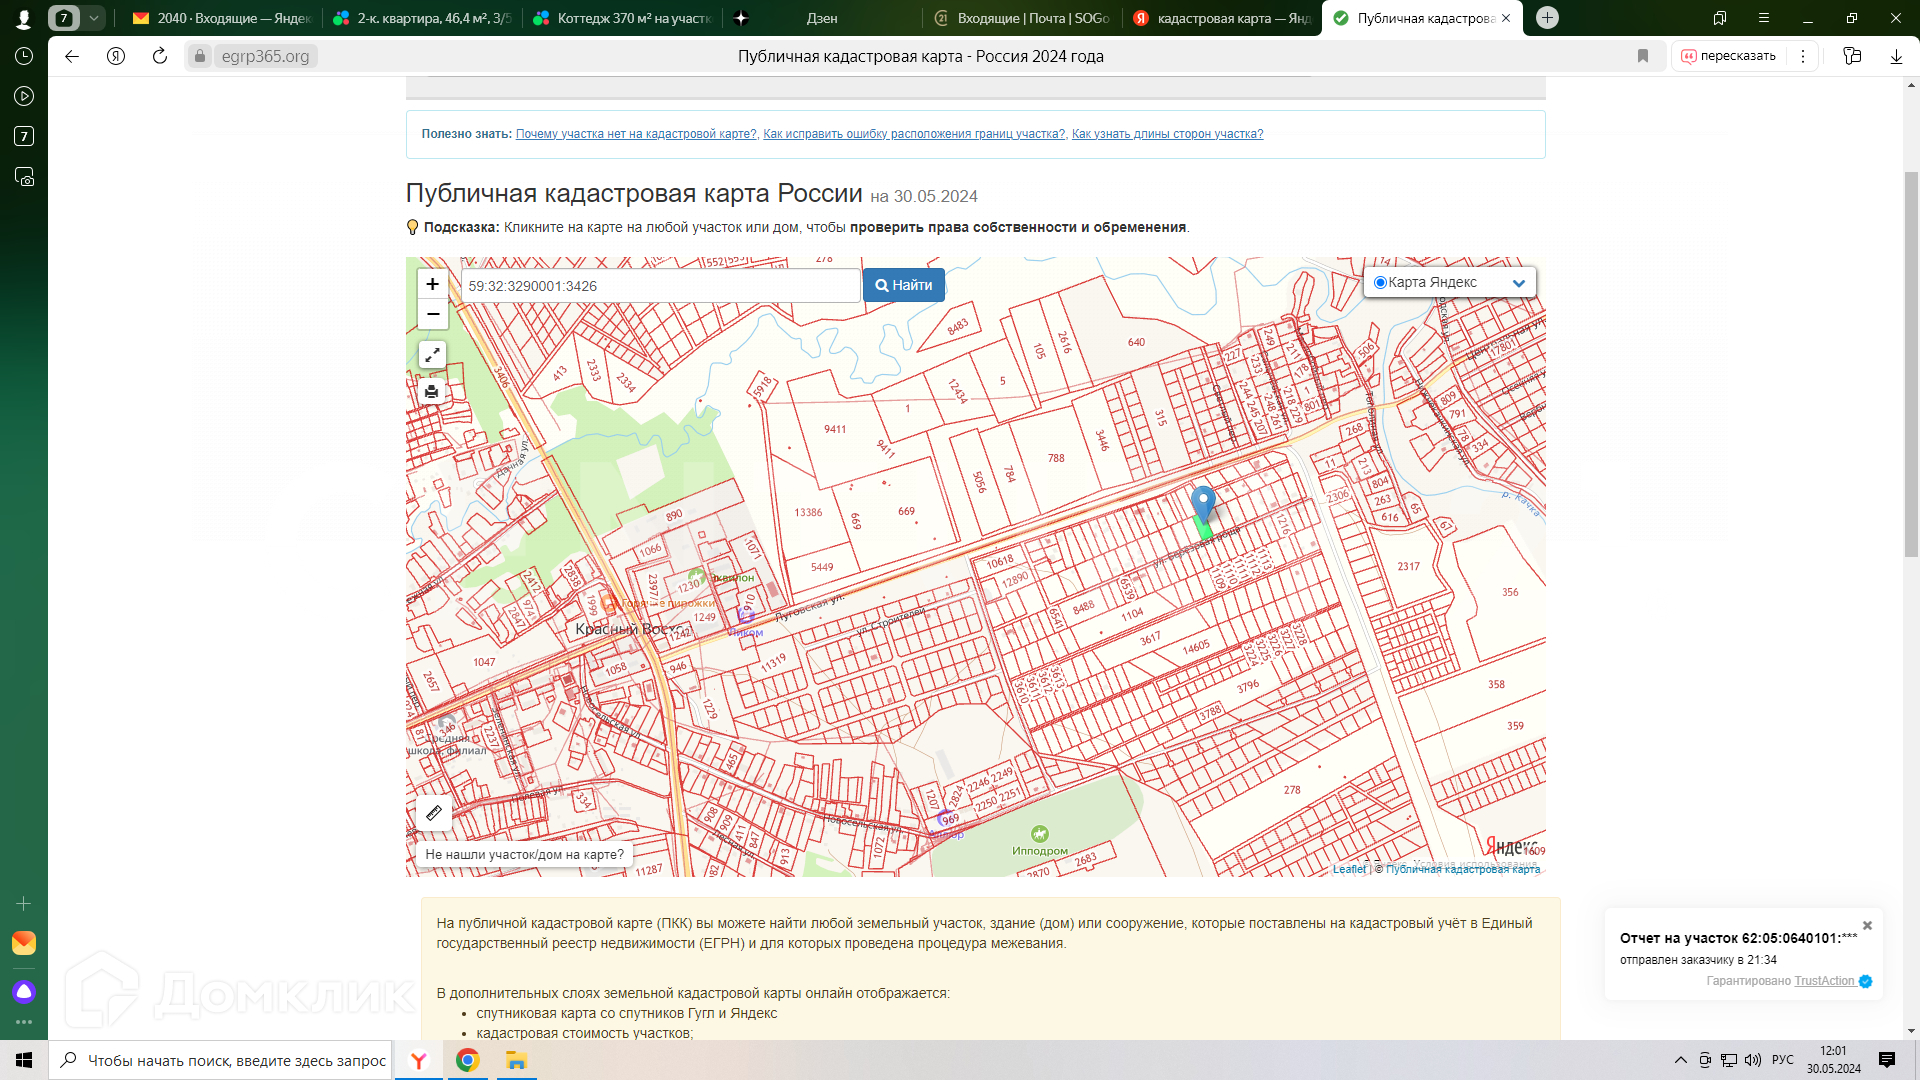The height and width of the screenshot is (1080, 1920).
Task: Click the map print icon
Action: (x=432, y=391)
